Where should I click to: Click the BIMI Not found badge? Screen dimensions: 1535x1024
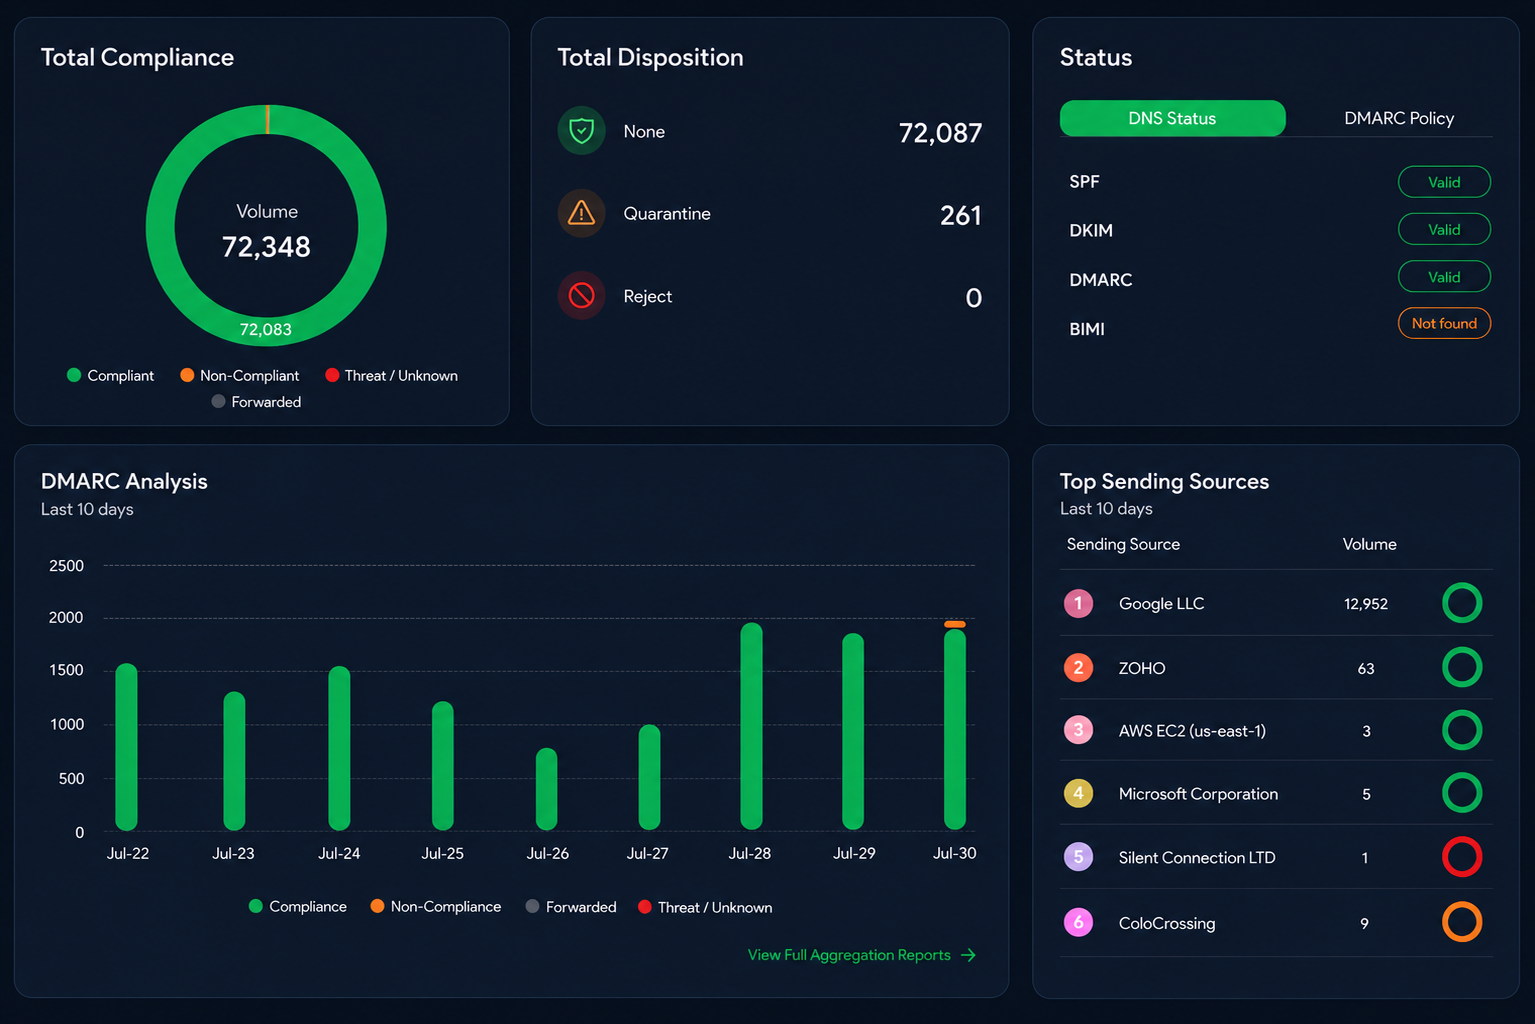[1444, 323]
